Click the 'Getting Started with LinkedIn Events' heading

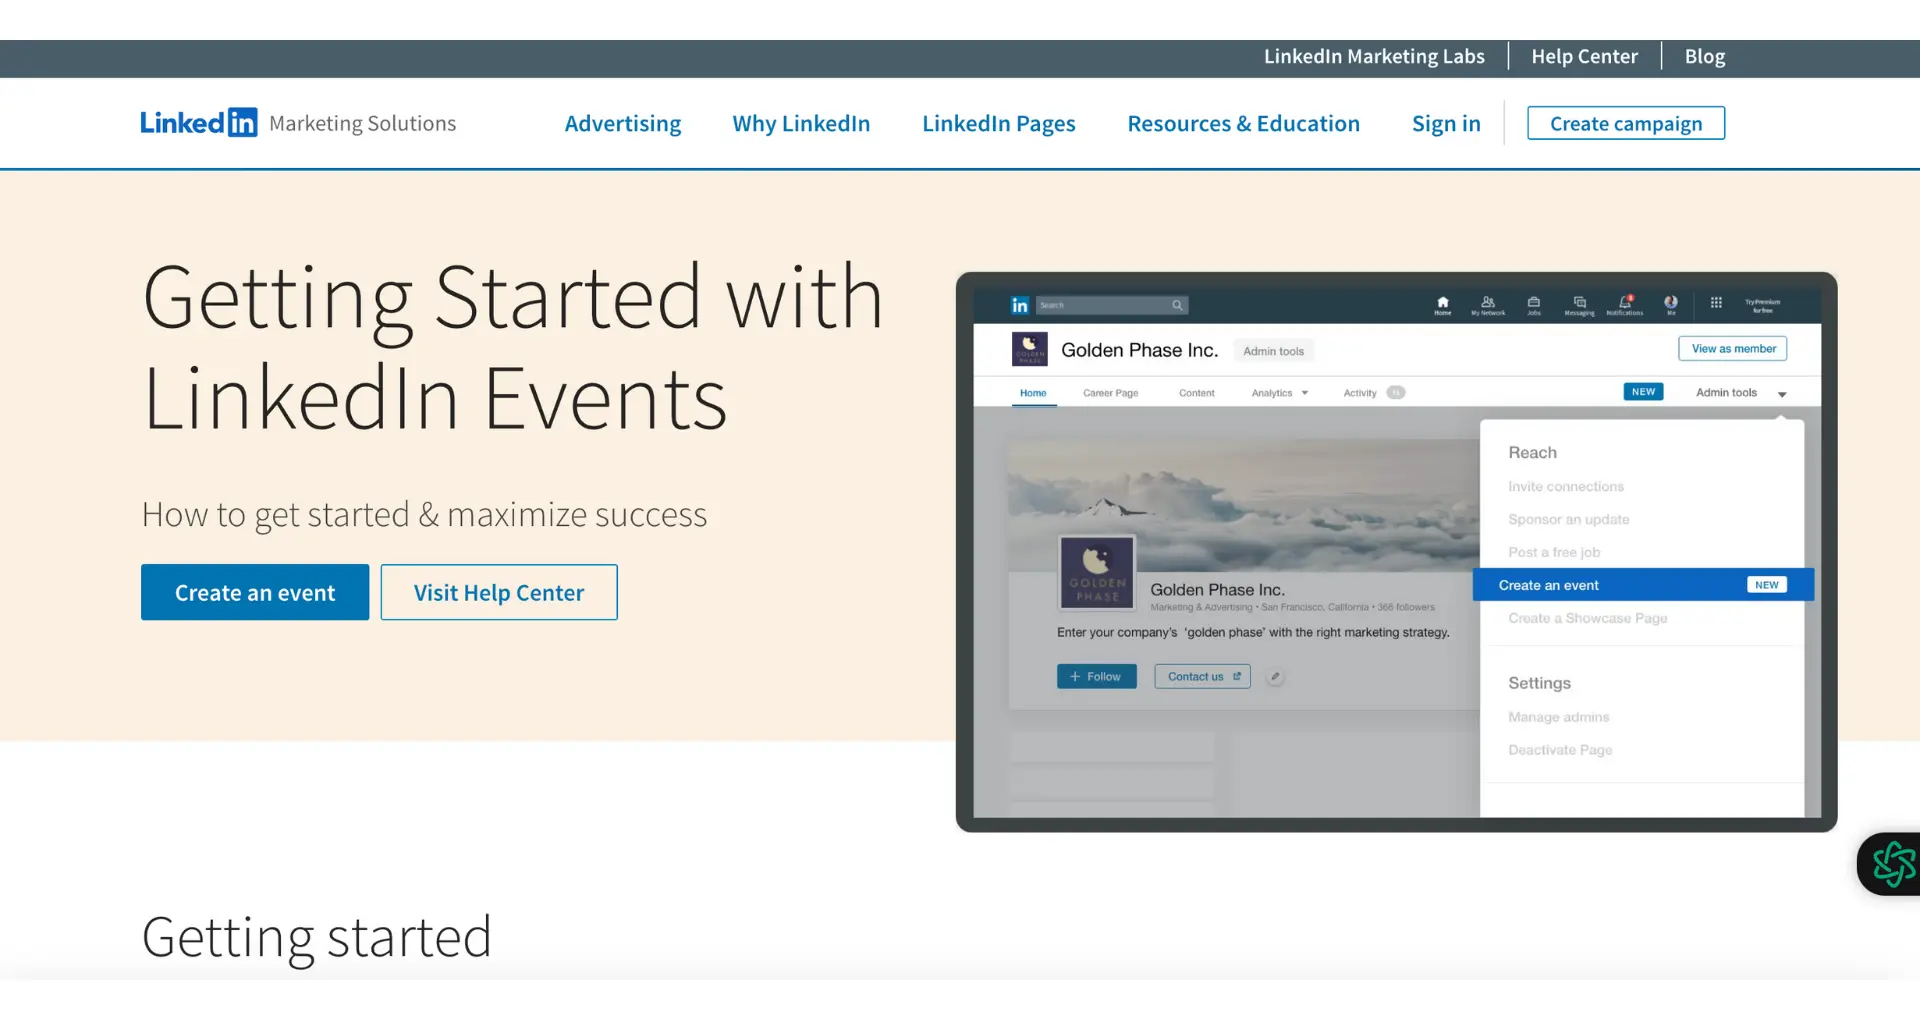coord(513,347)
